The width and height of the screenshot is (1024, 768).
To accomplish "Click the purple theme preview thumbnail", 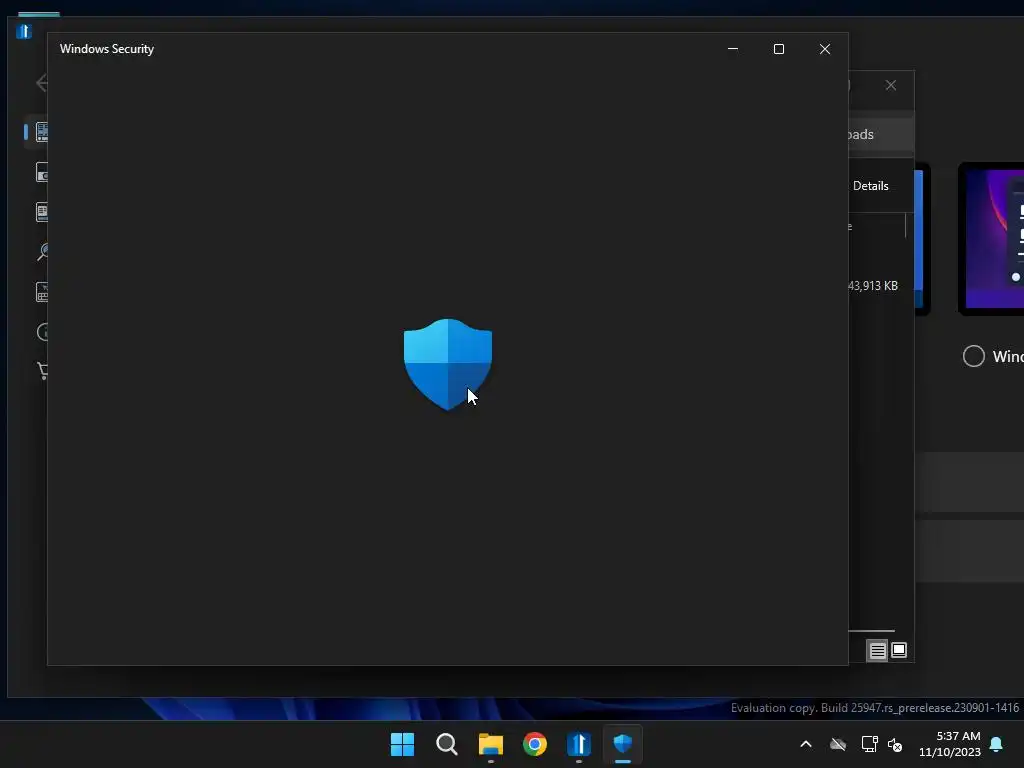I will pos(995,238).
